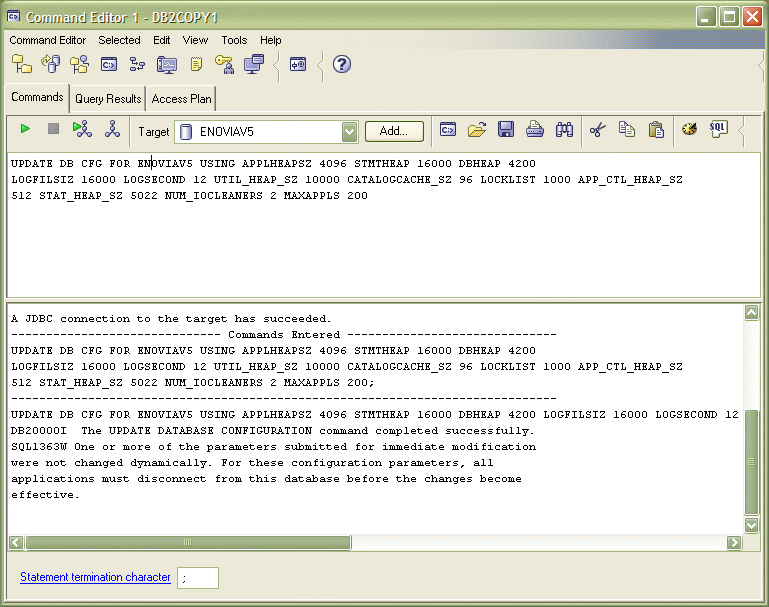
Task: Click the Add... button
Action: [x=394, y=131]
